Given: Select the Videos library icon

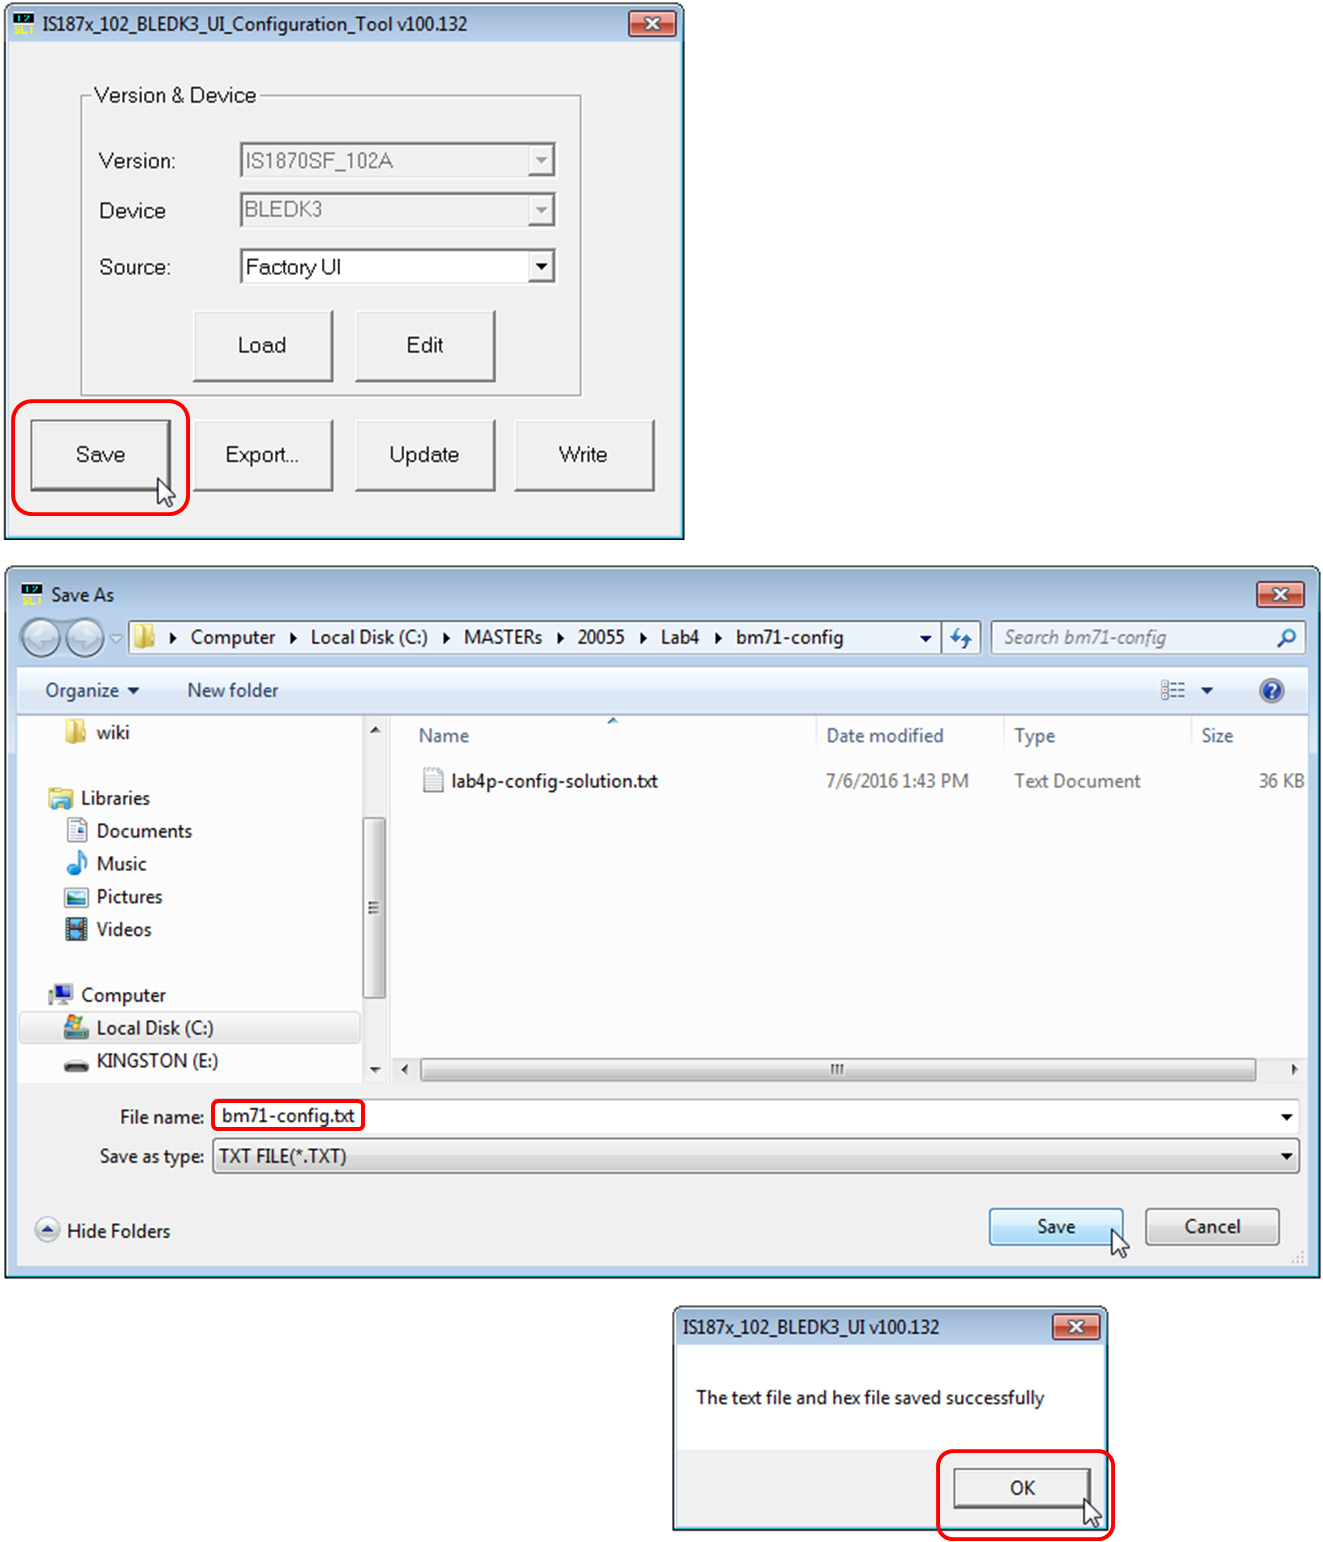Looking at the screenshot, I should (x=76, y=929).
